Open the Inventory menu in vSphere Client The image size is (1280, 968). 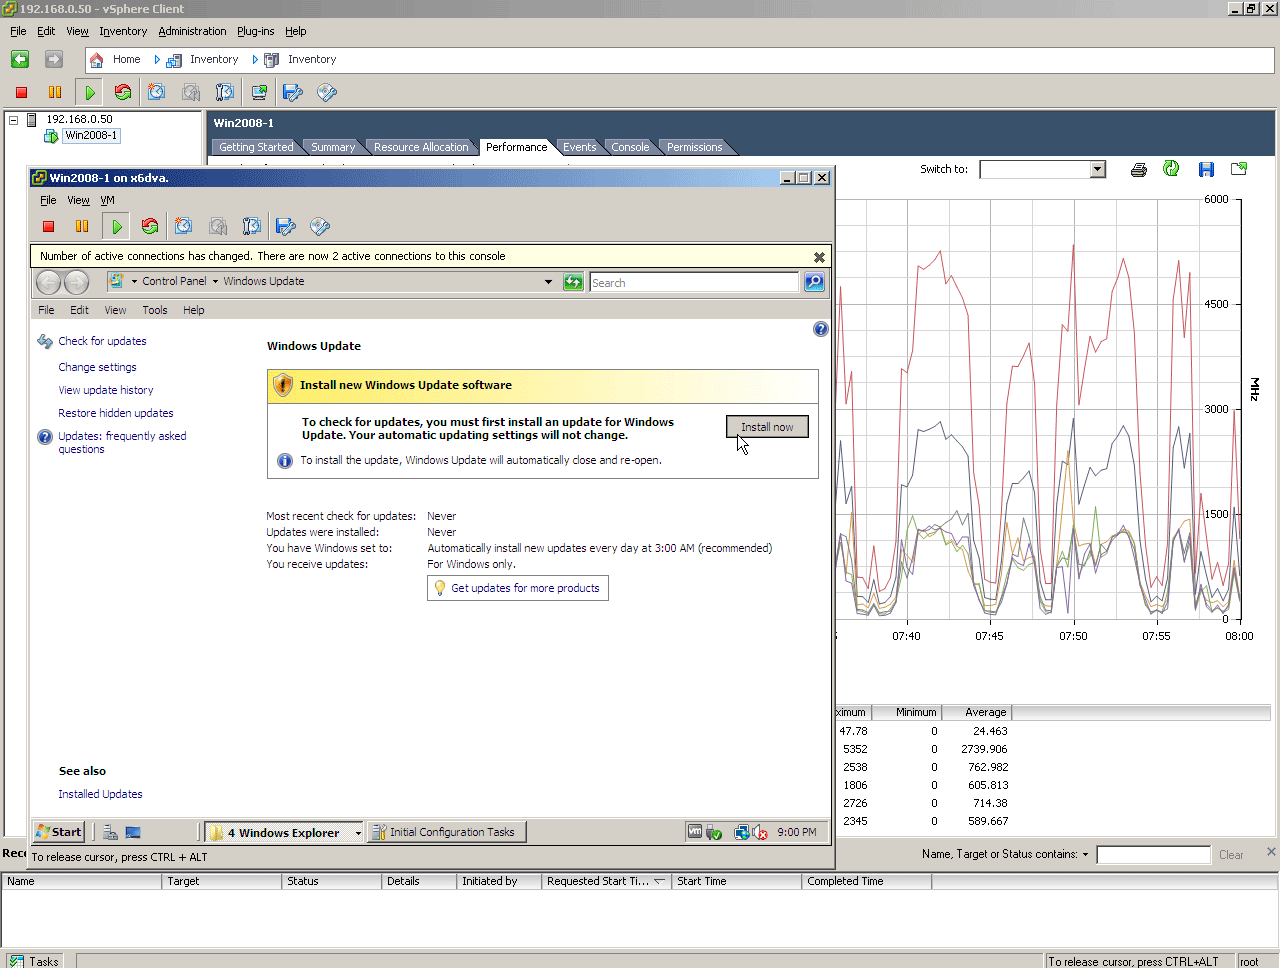123,32
